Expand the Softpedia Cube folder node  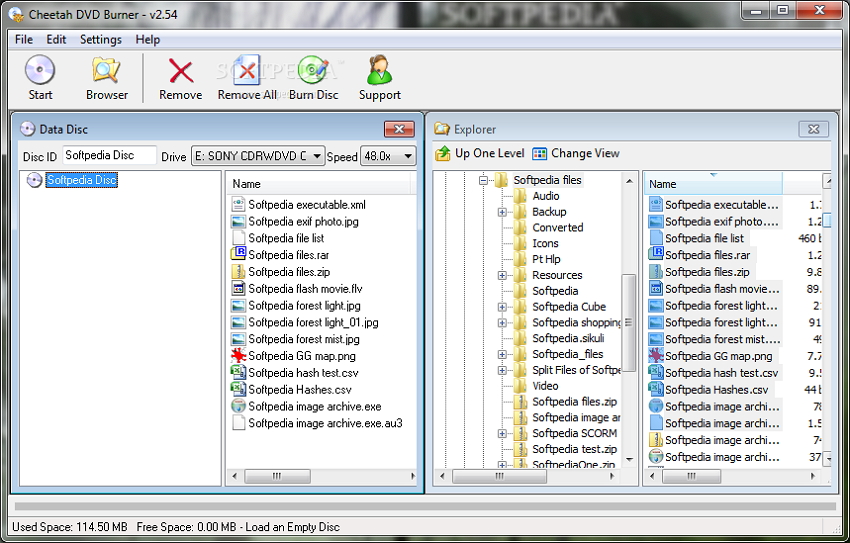tap(502, 307)
